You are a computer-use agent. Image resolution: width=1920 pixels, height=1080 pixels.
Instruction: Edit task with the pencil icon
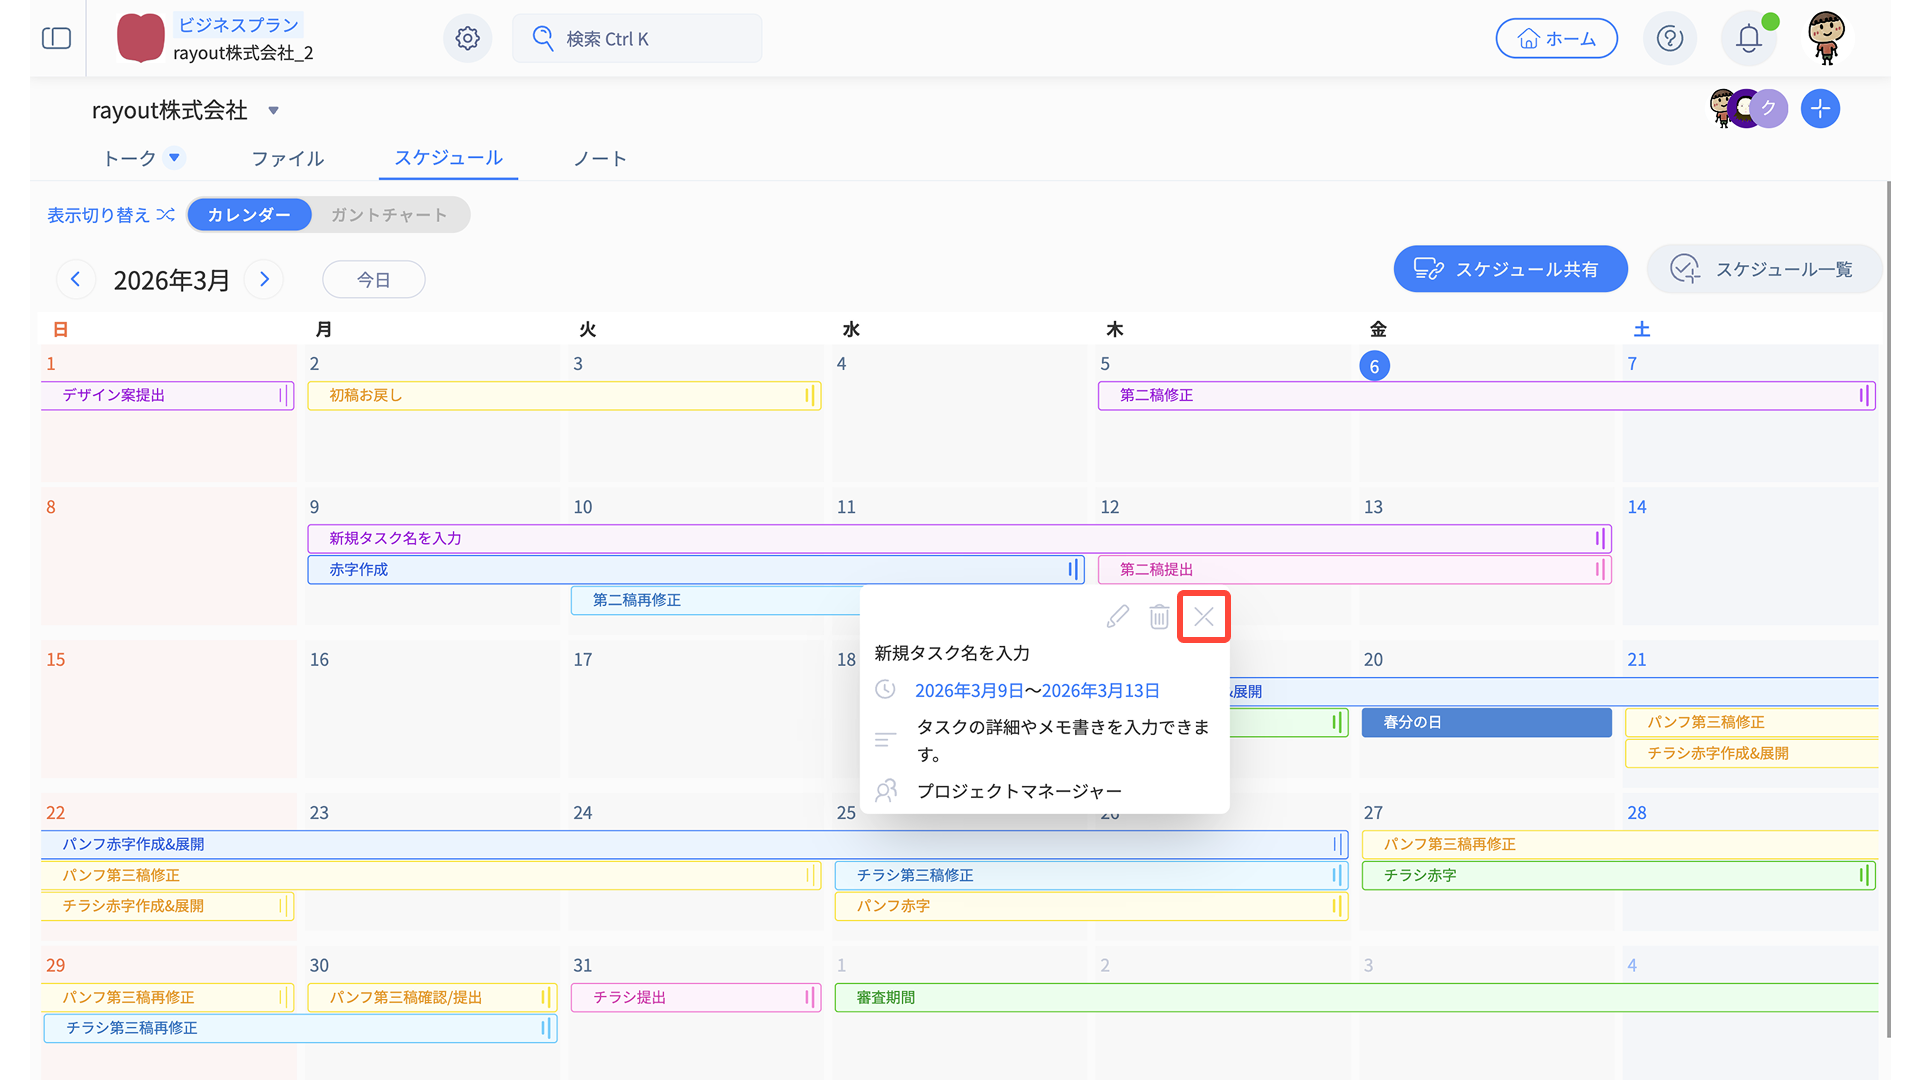[x=1117, y=617]
